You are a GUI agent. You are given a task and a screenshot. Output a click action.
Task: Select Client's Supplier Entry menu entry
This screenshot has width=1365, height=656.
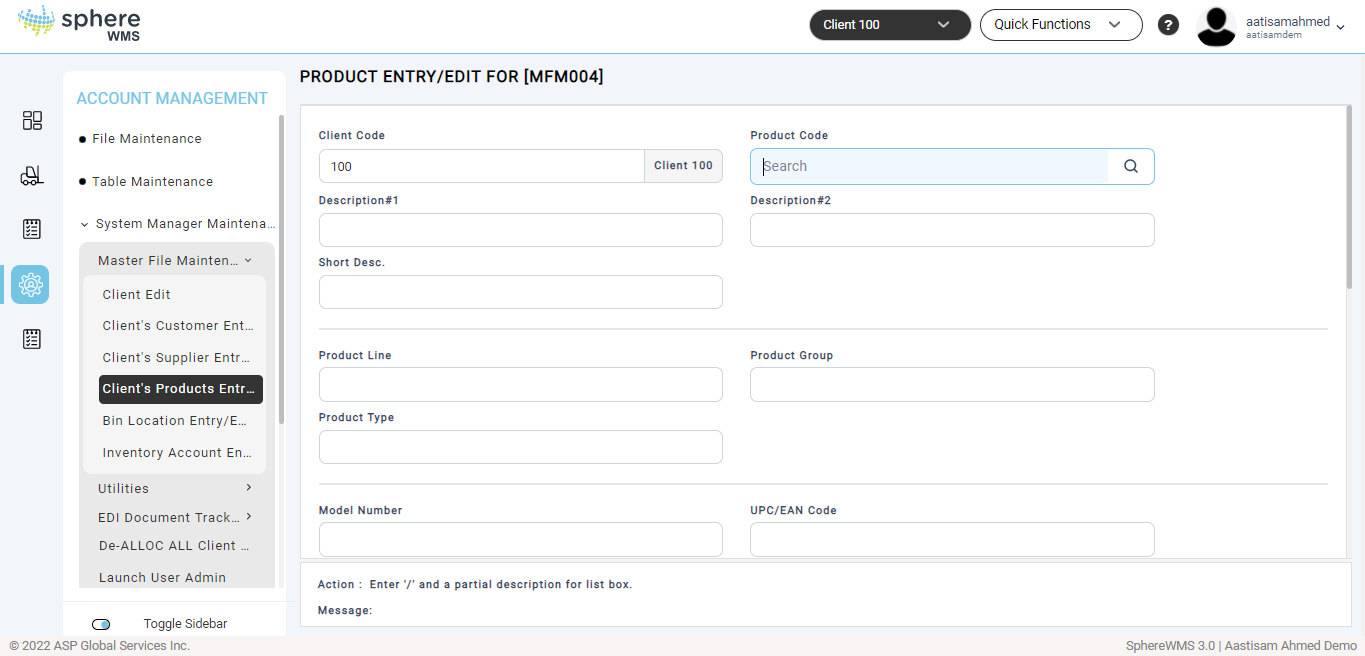pyautogui.click(x=178, y=358)
